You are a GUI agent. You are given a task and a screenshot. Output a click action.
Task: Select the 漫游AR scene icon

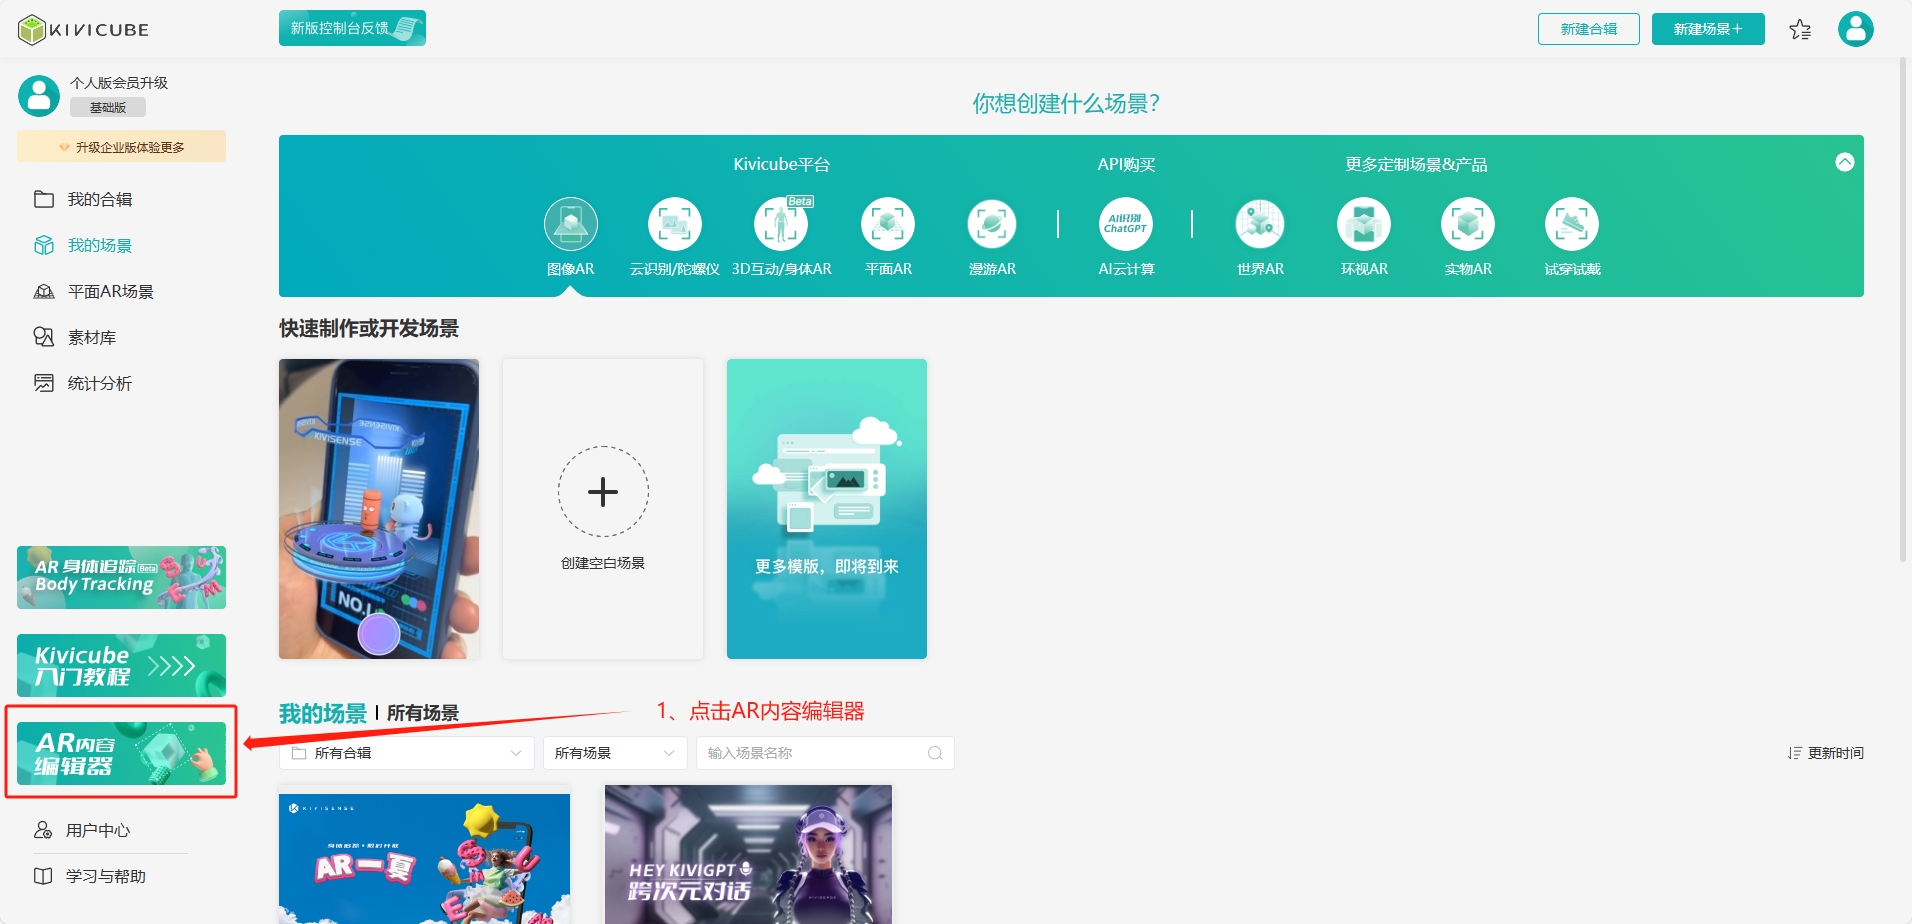tap(992, 224)
